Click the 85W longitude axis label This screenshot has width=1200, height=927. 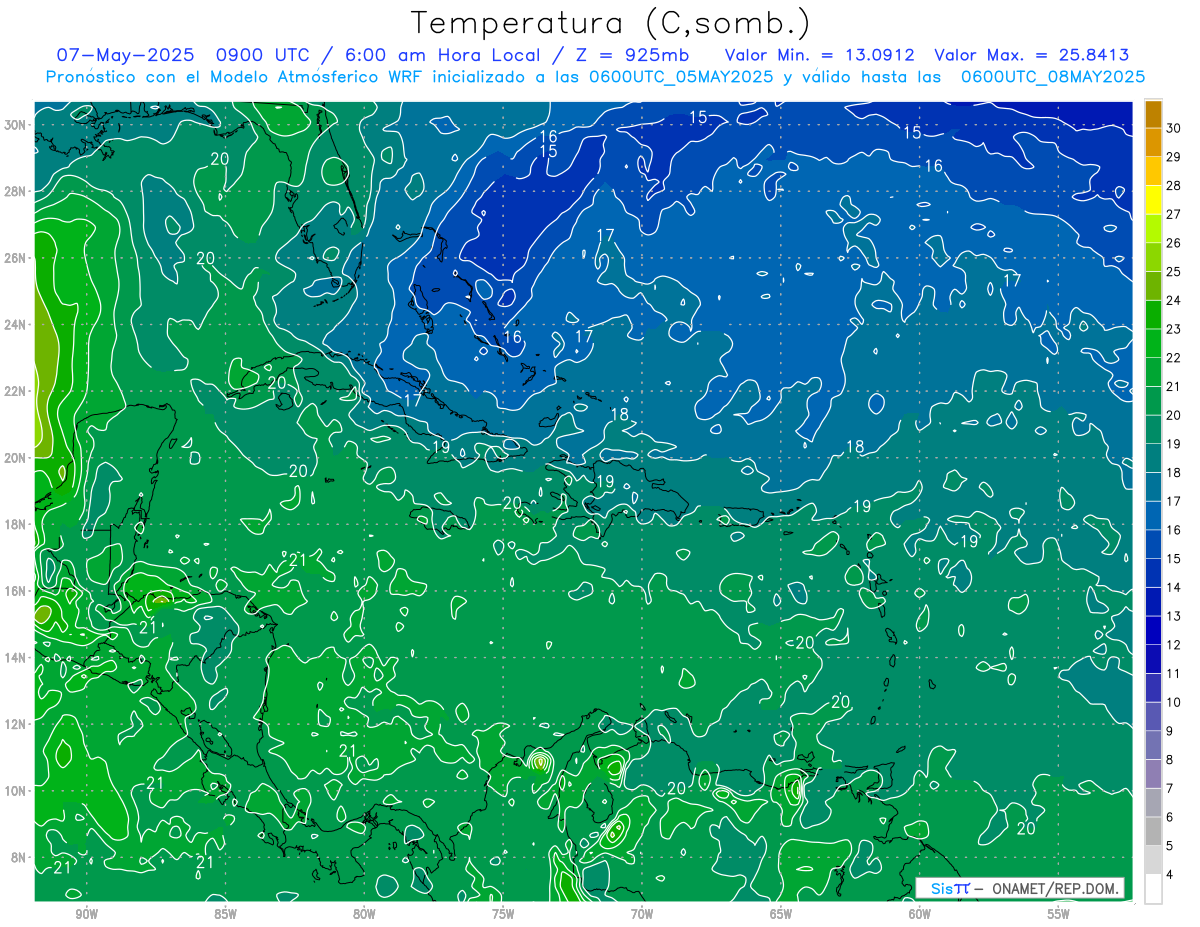click(225, 913)
